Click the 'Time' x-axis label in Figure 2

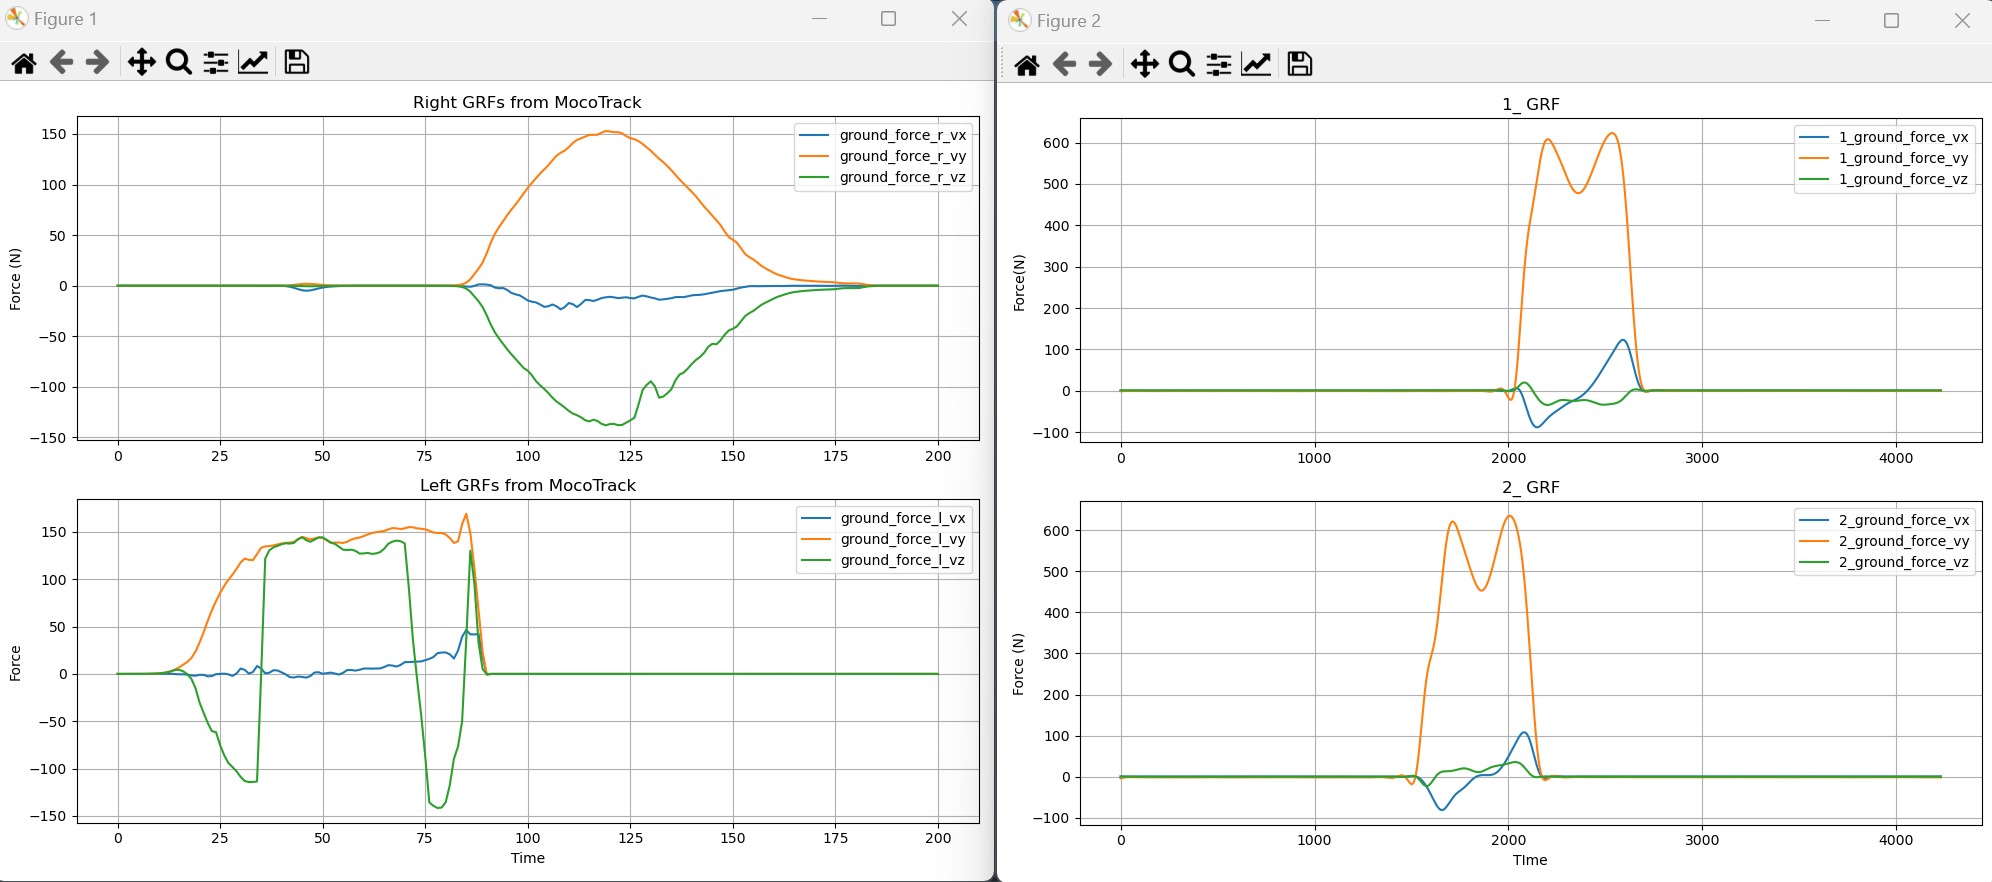point(1530,860)
